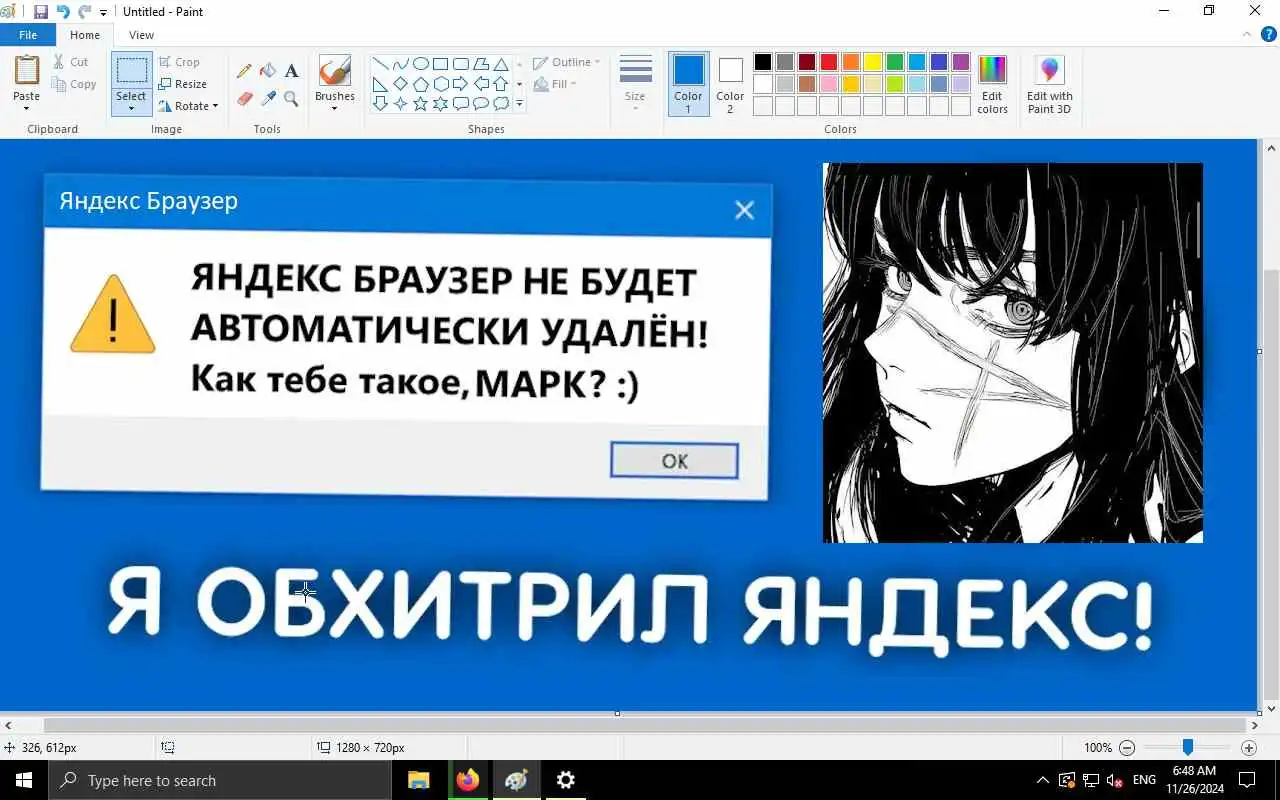The height and width of the screenshot is (800, 1280).
Task: Pick the purple color swatch
Action: click(x=961, y=62)
